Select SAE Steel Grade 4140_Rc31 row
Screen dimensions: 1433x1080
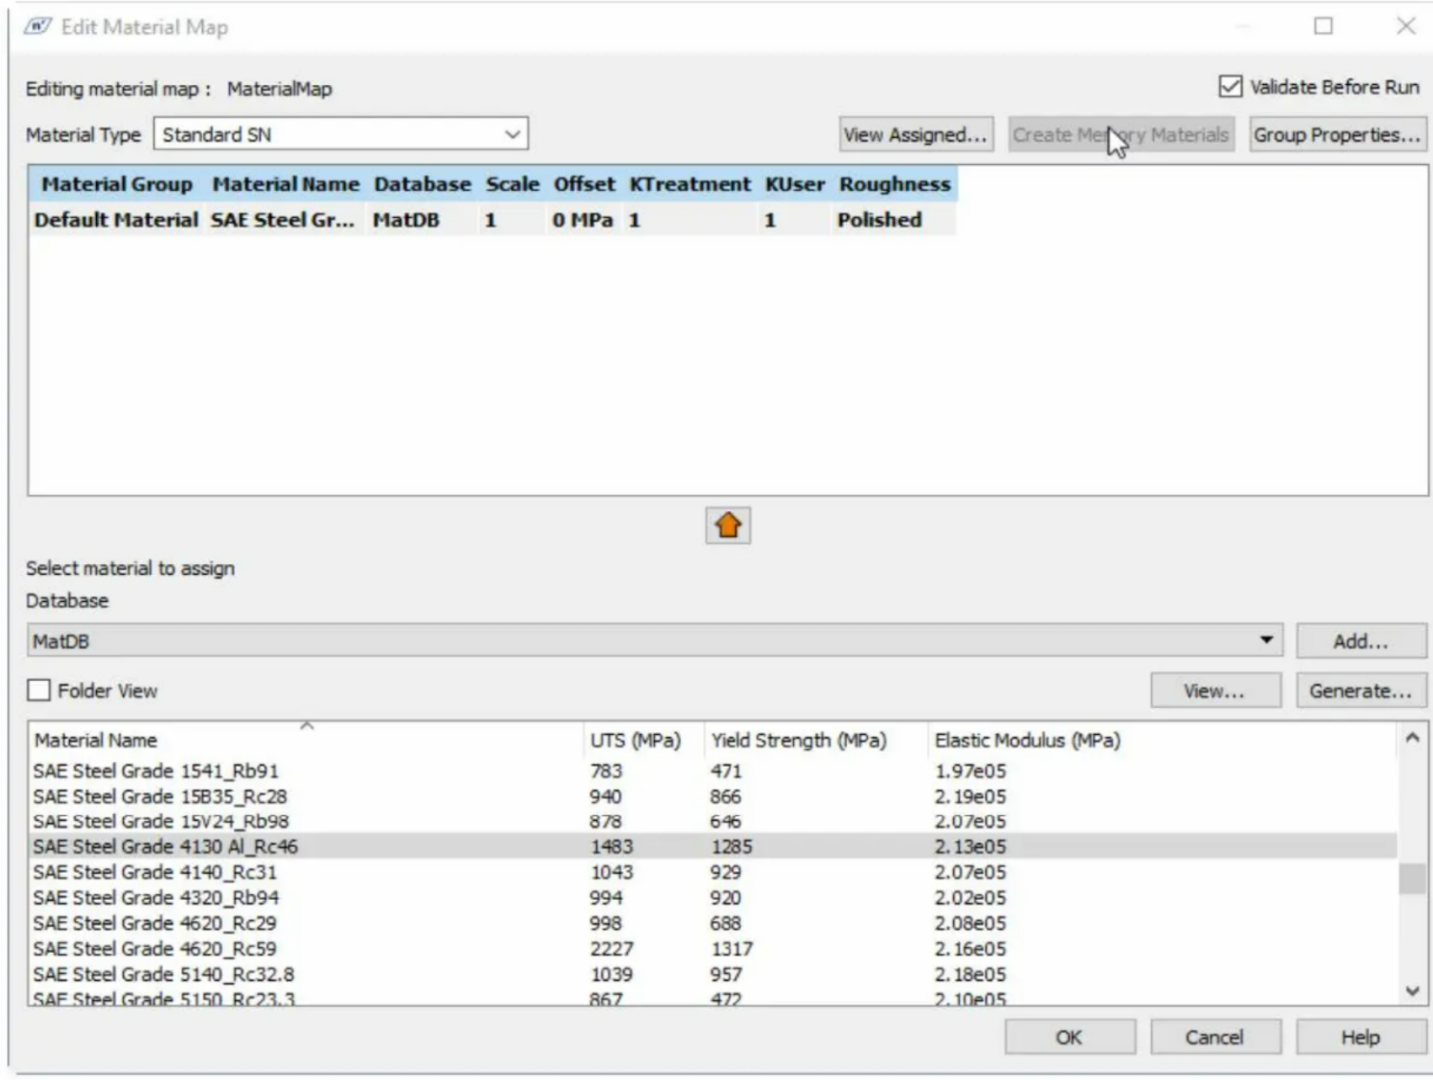[x=155, y=872]
